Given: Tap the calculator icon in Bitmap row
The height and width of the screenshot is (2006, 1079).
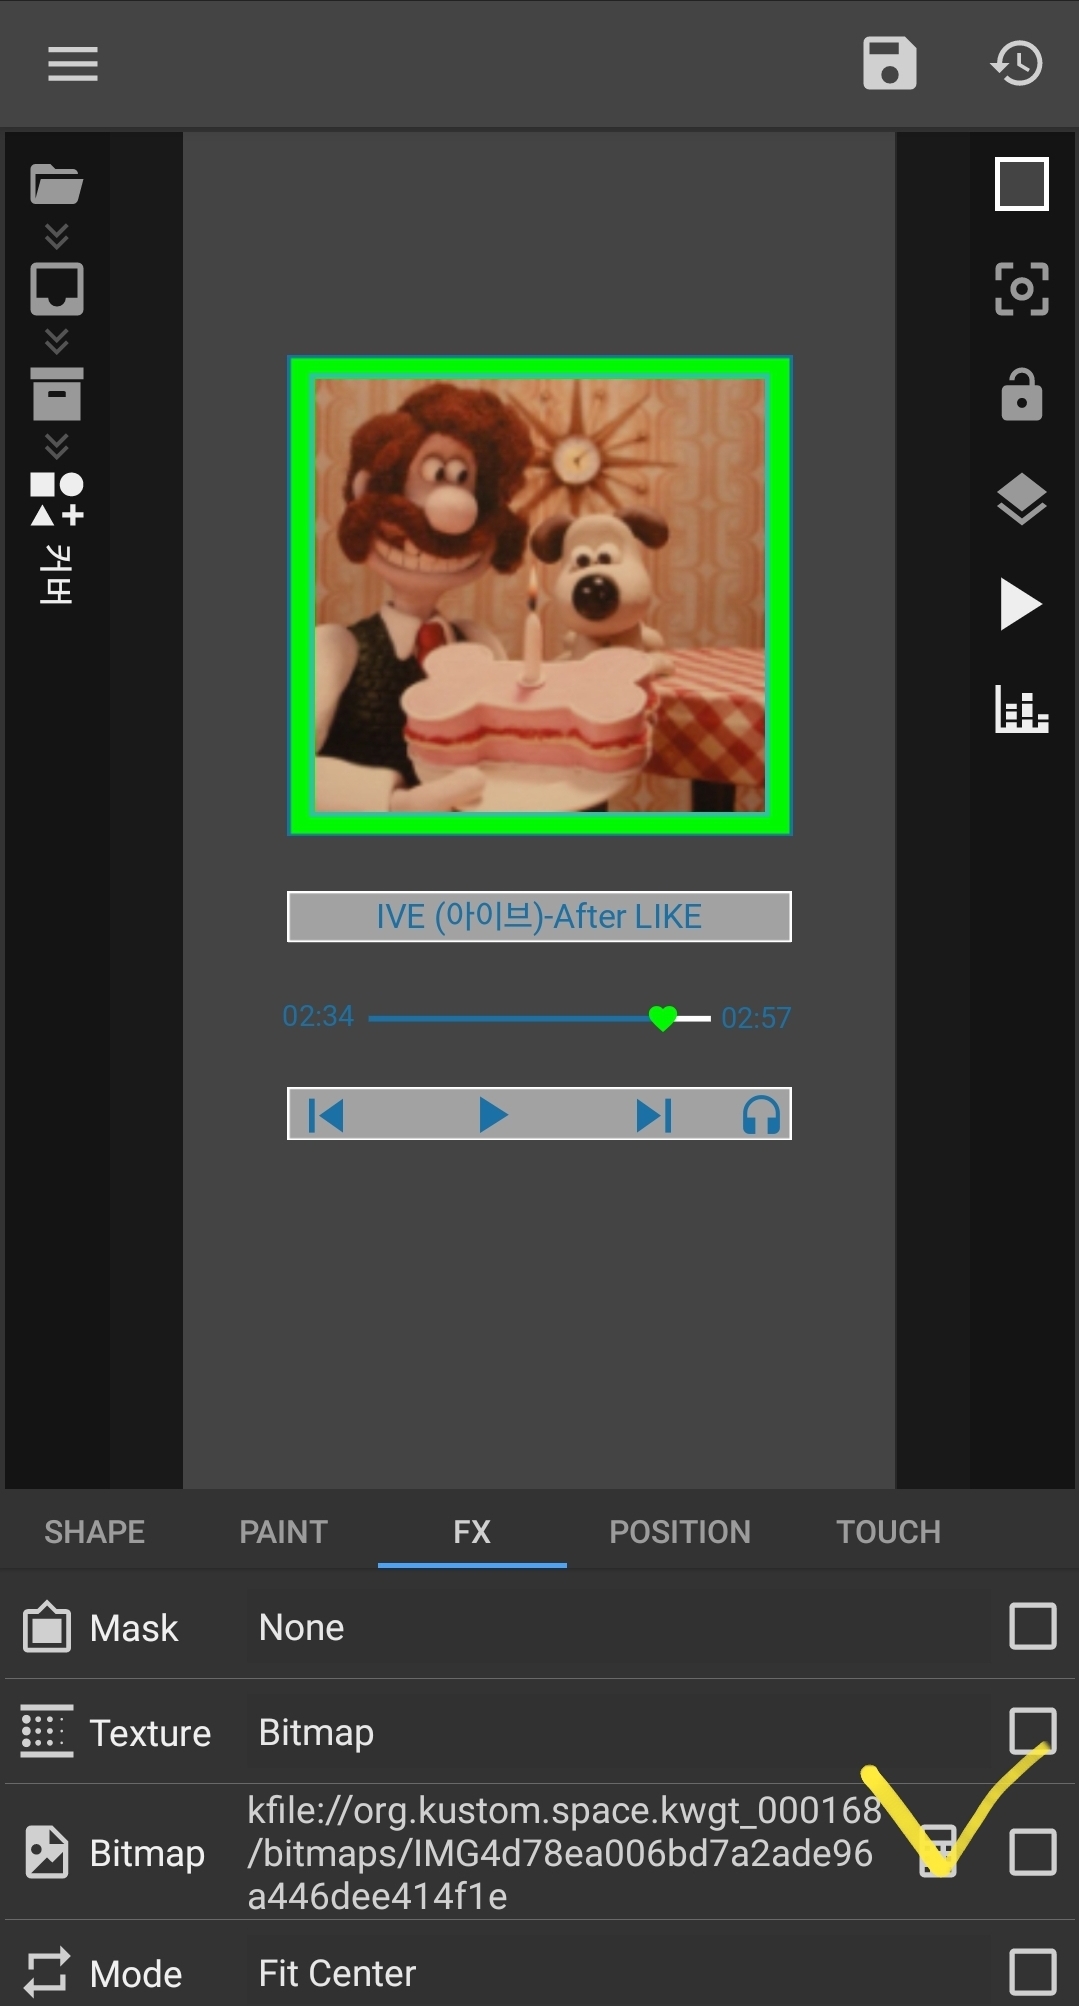Looking at the screenshot, I should 938,1852.
